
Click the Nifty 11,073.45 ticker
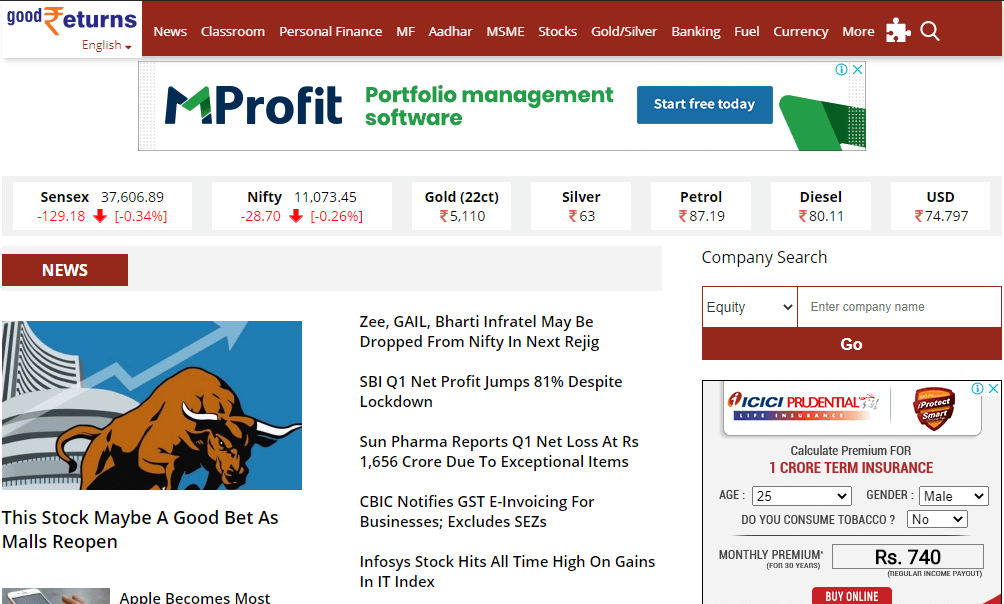point(302,206)
